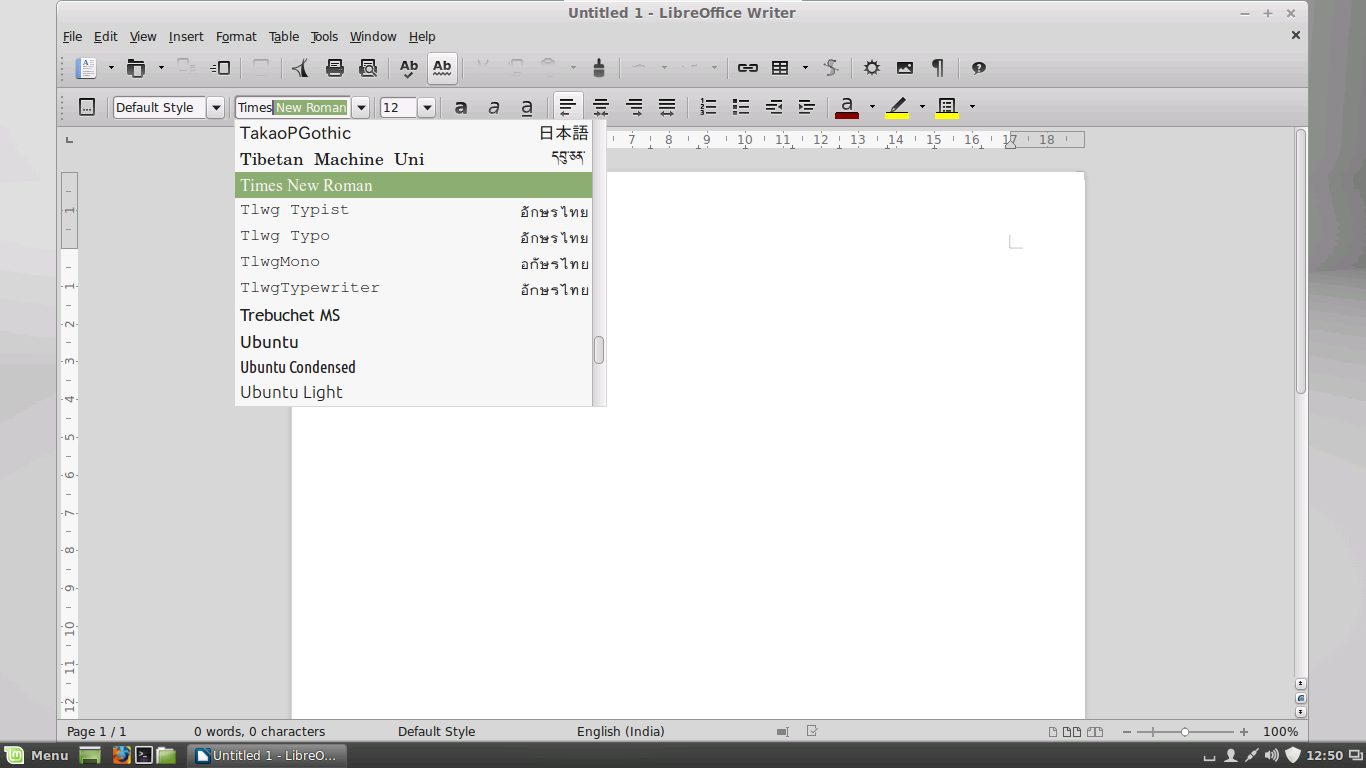Open the Gallery picture icon
The image size is (1366, 768).
(x=905, y=68)
